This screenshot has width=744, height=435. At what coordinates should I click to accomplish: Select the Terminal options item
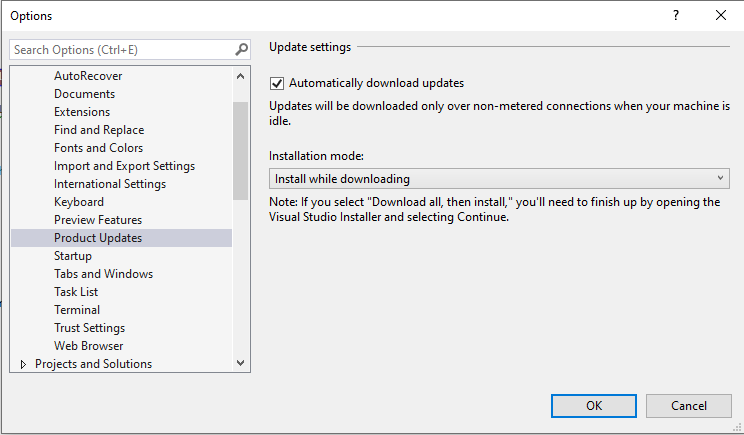(77, 310)
